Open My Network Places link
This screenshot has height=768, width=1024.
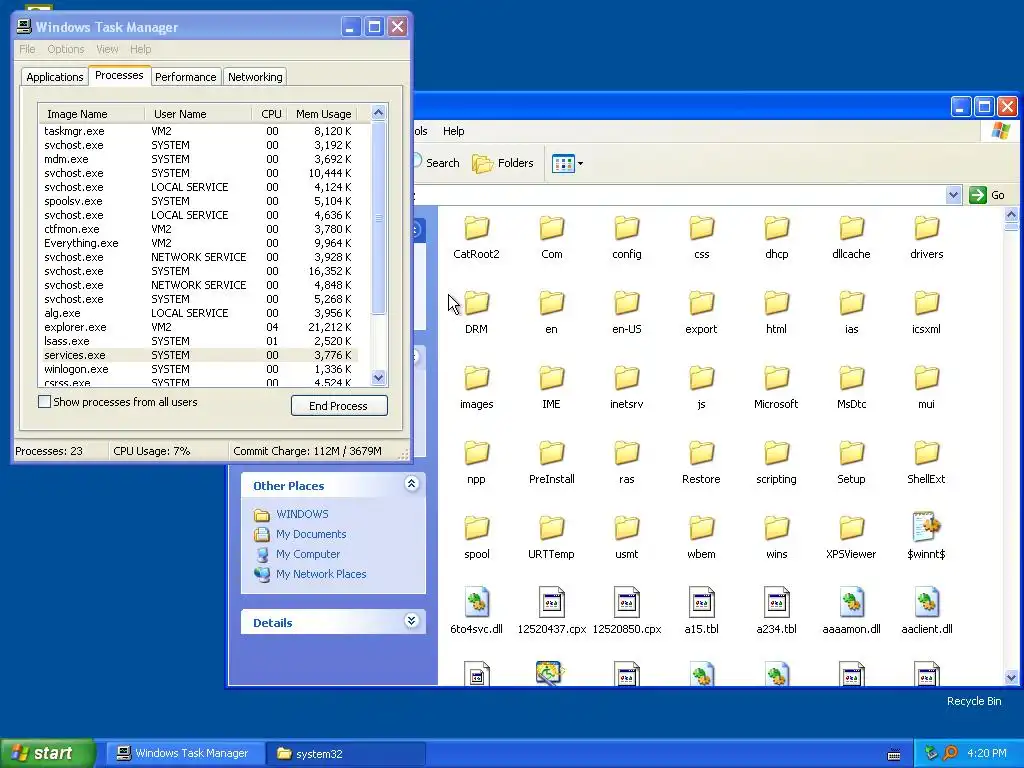(x=321, y=574)
